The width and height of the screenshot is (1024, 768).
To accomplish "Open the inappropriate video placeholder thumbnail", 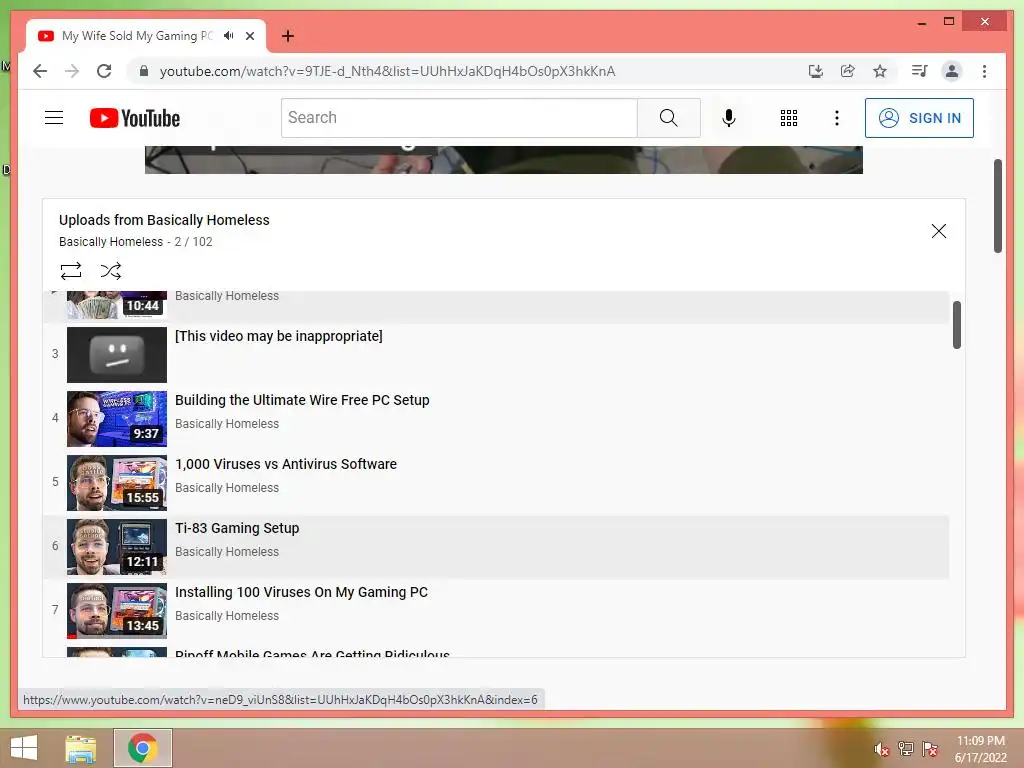I will [x=117, y=355].
